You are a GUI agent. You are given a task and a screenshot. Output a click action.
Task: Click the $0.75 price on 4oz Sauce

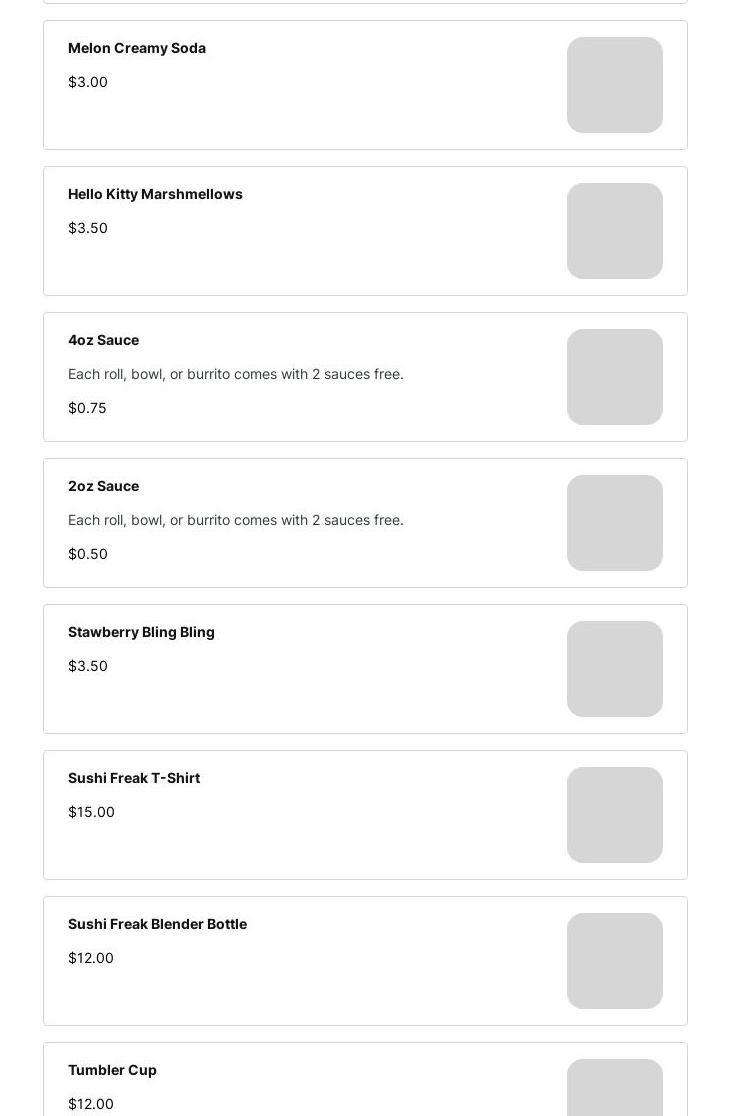[x=87, y=408]
